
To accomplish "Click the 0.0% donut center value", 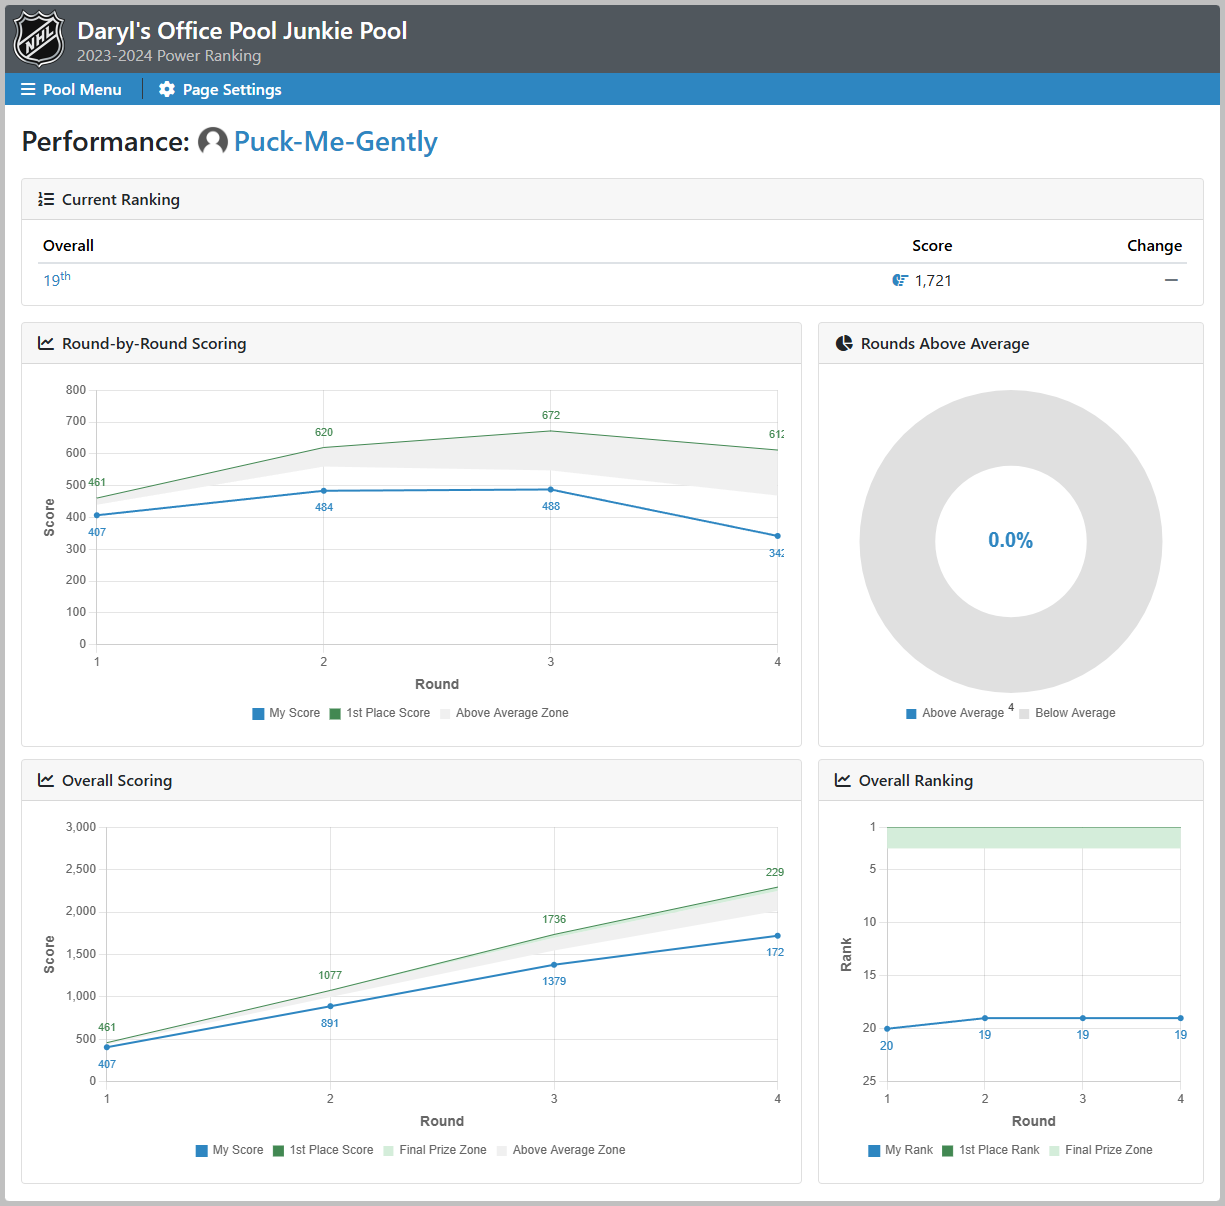I will [x=1011, y=540].
